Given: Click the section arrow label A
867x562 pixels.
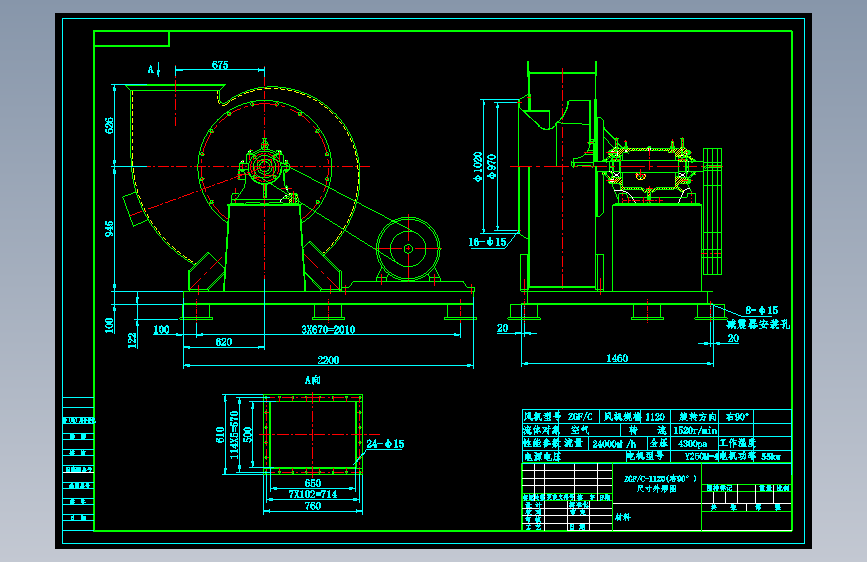Looking at the screenshot, I should click(x=150, y=69).
